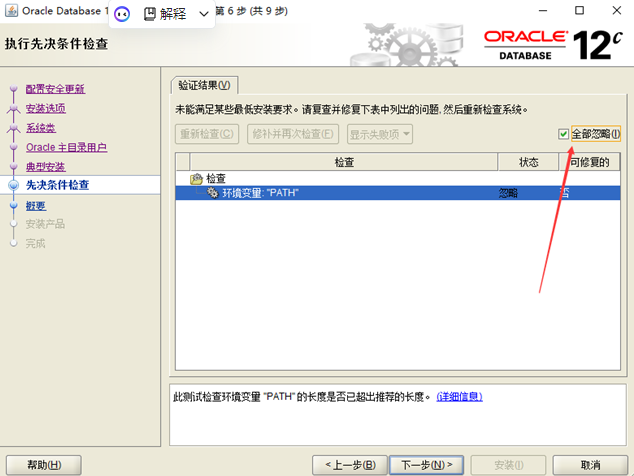This screenshot has height=476, width=634.
Task: Click the 上一步(B) button
Action: point(350,465)
